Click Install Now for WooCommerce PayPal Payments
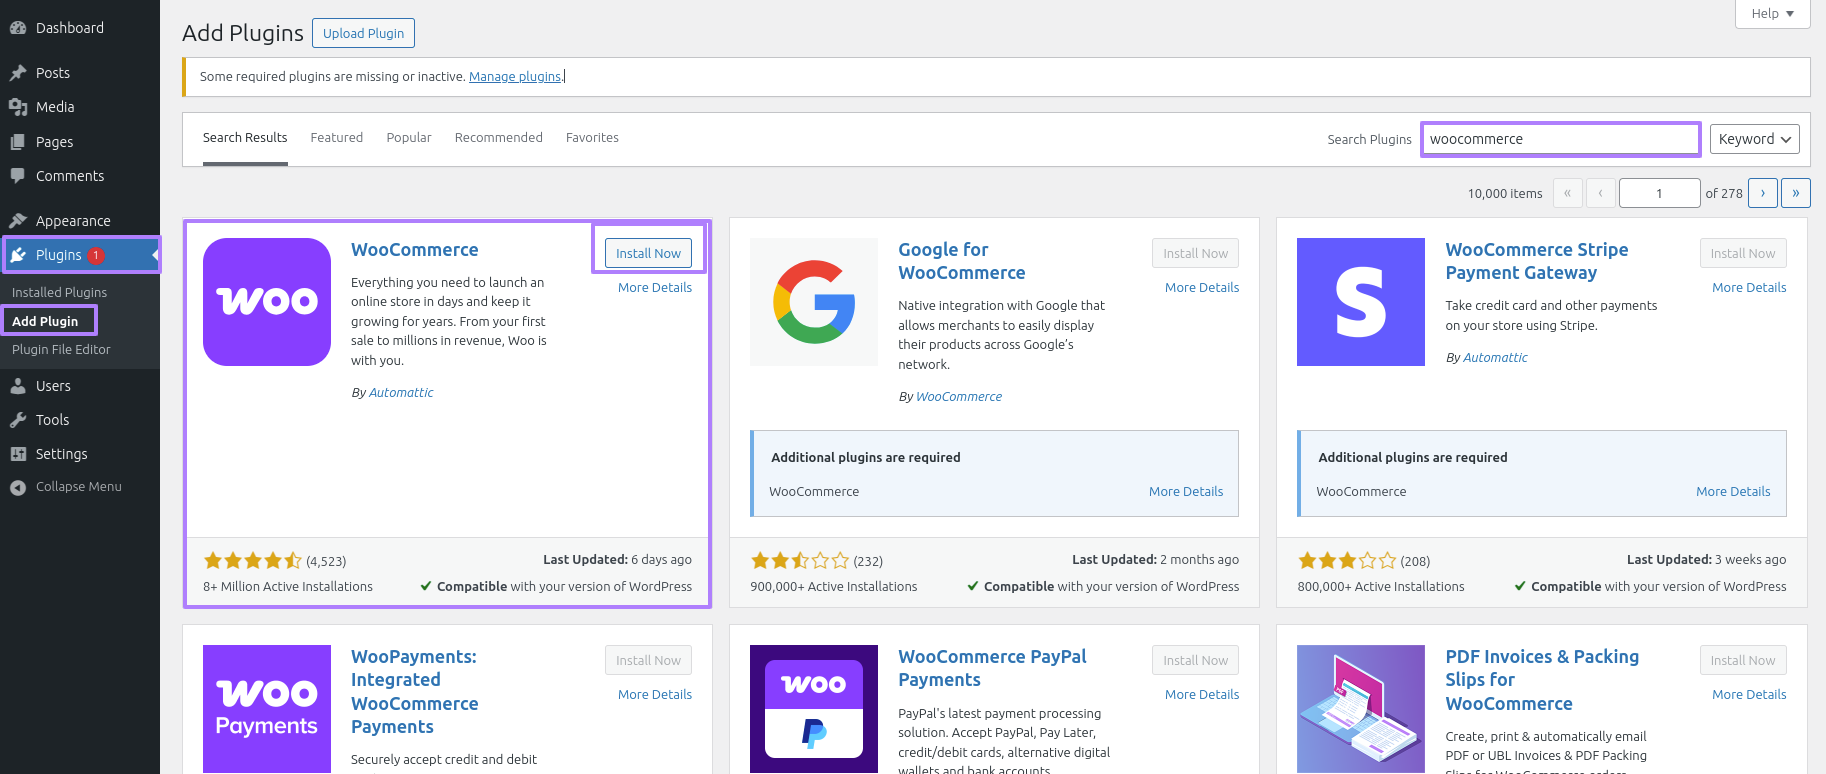This screenshot has height=774, width=1826. (x=1195, y=660)
